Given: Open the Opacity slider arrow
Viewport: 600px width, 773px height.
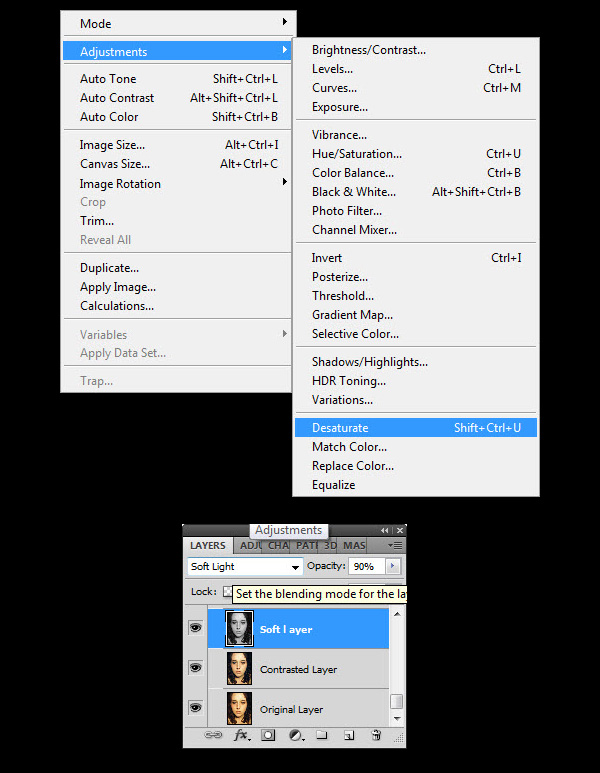Looking at the screenshot, I should 393,566.
